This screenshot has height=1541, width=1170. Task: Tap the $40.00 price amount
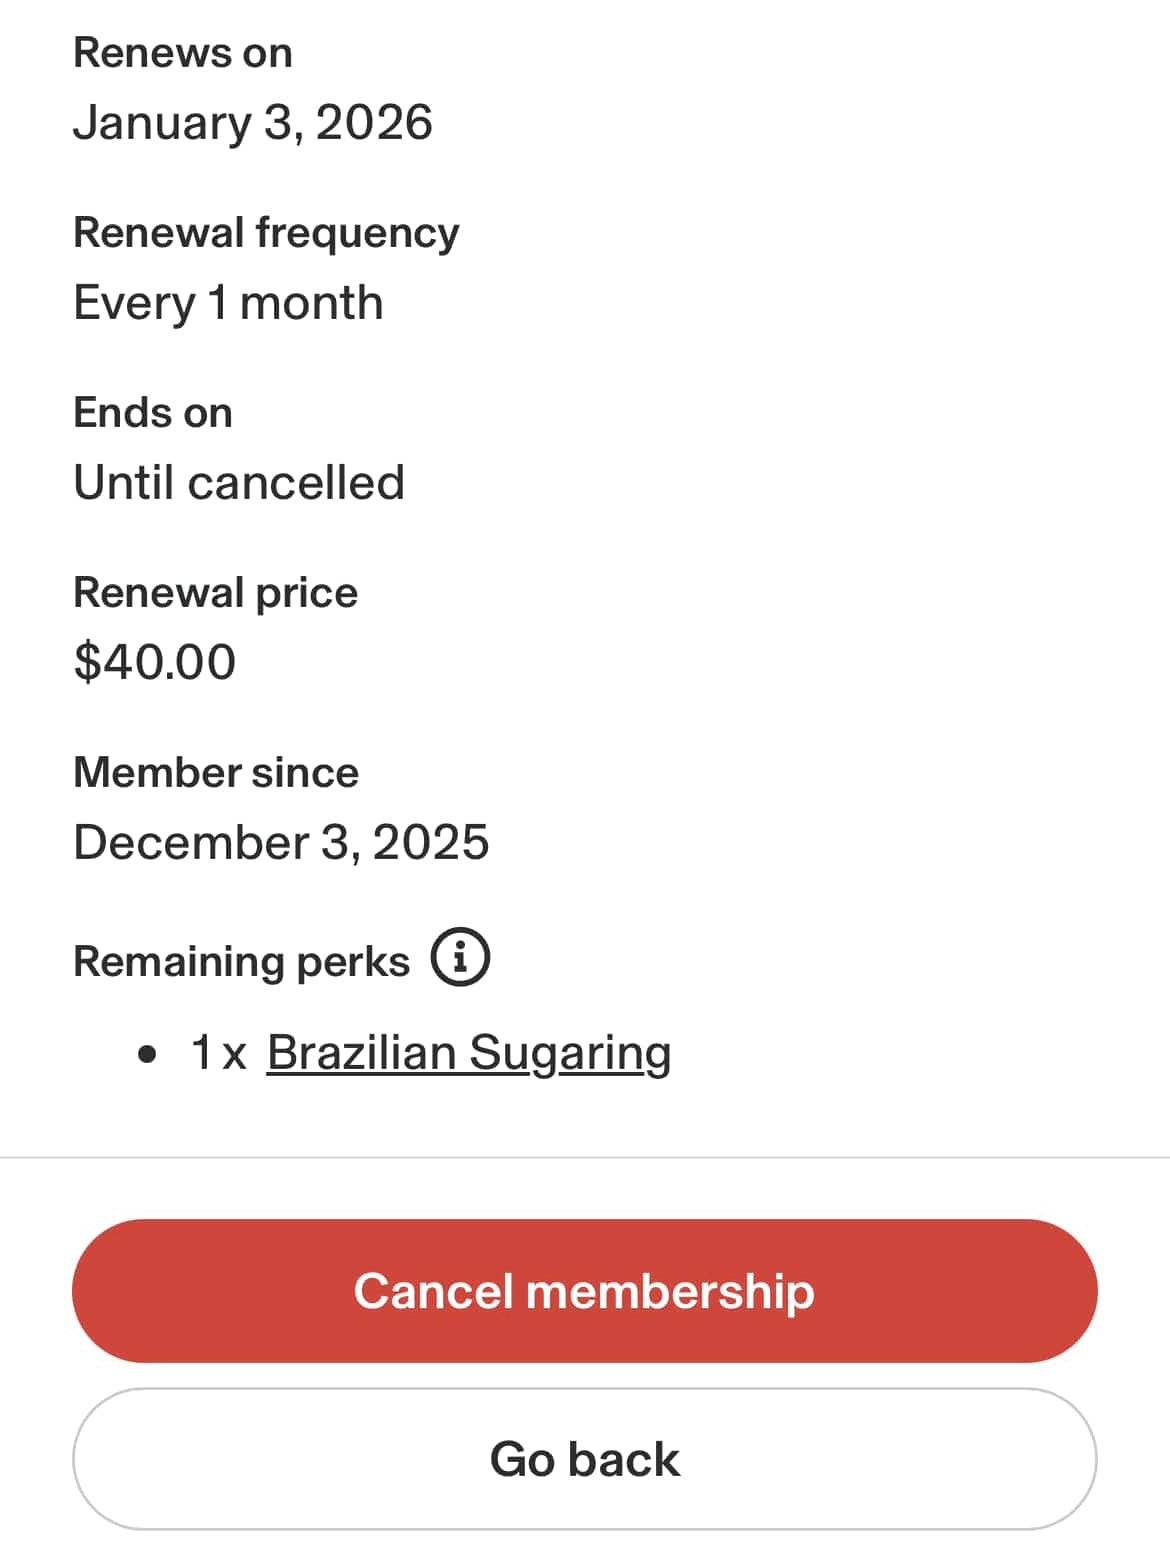pyautogui.click(x=155, y=662)
